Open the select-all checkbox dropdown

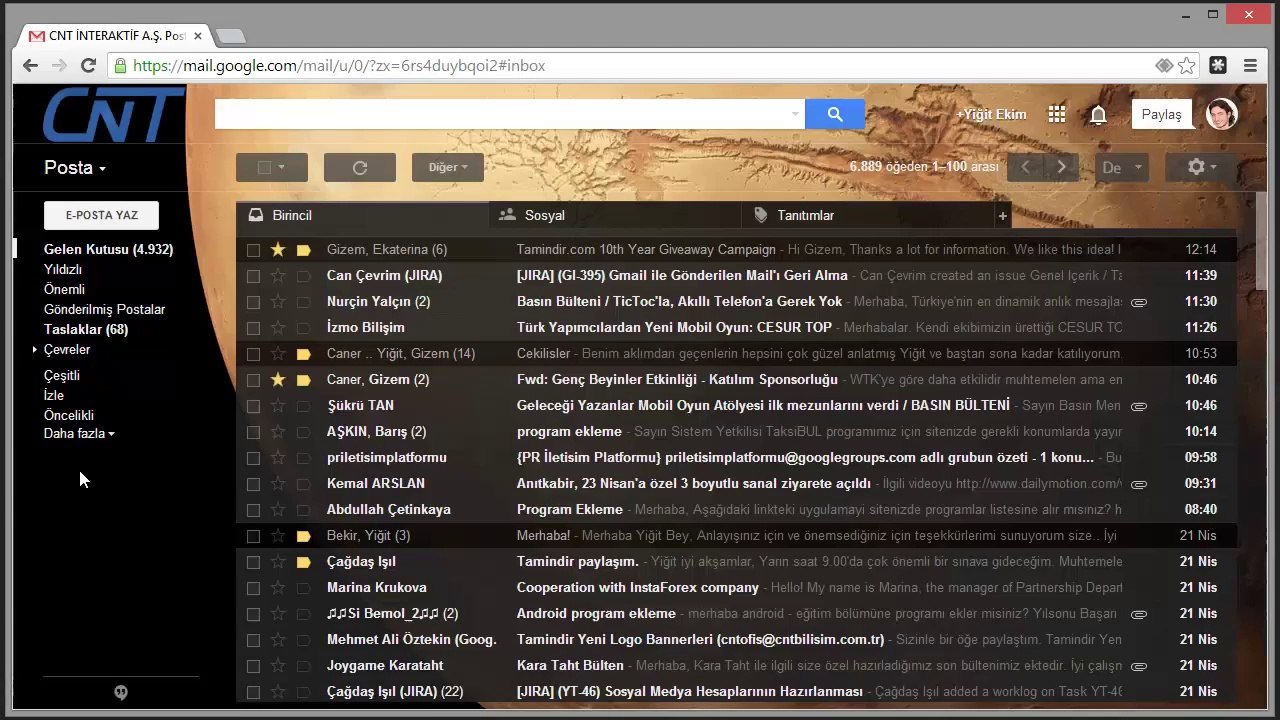coord(271,167)
